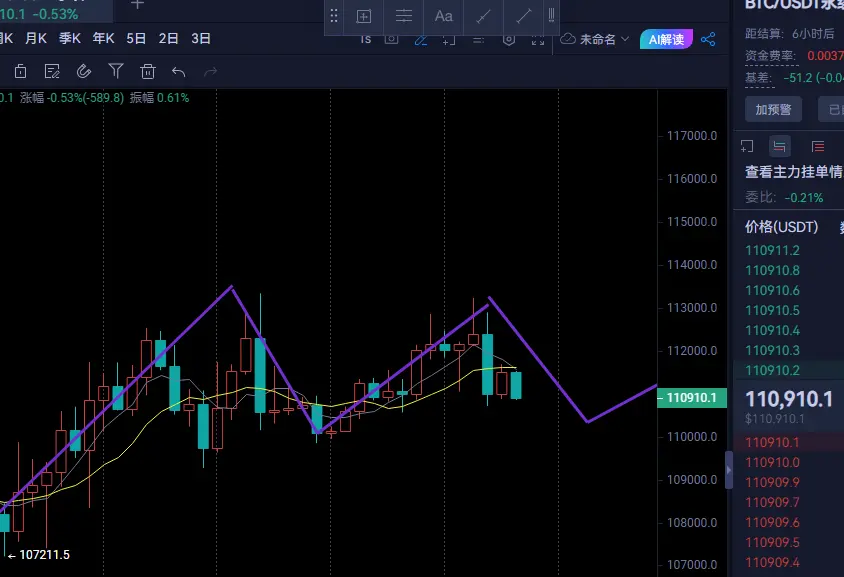Screen dimensions: 844x577
Task: Open the shield-shaped settings icon
Action: tap(509, 40)
